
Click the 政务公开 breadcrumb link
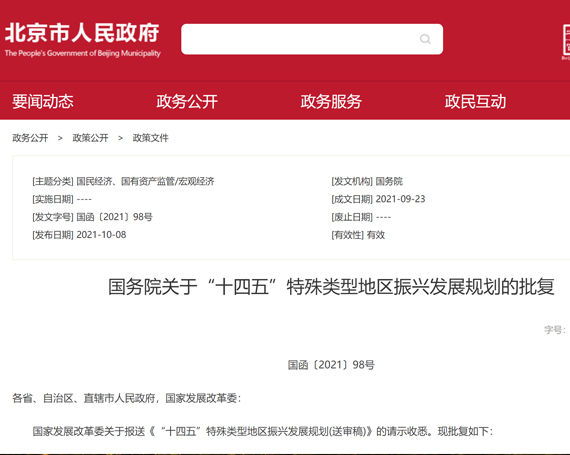[30, 138]
